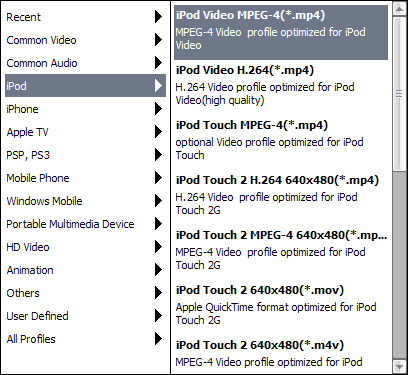This screenshot has width=408, height=375.
Task: Expand submenu arrow next to PSP, PS3
Action: point(158,155)
